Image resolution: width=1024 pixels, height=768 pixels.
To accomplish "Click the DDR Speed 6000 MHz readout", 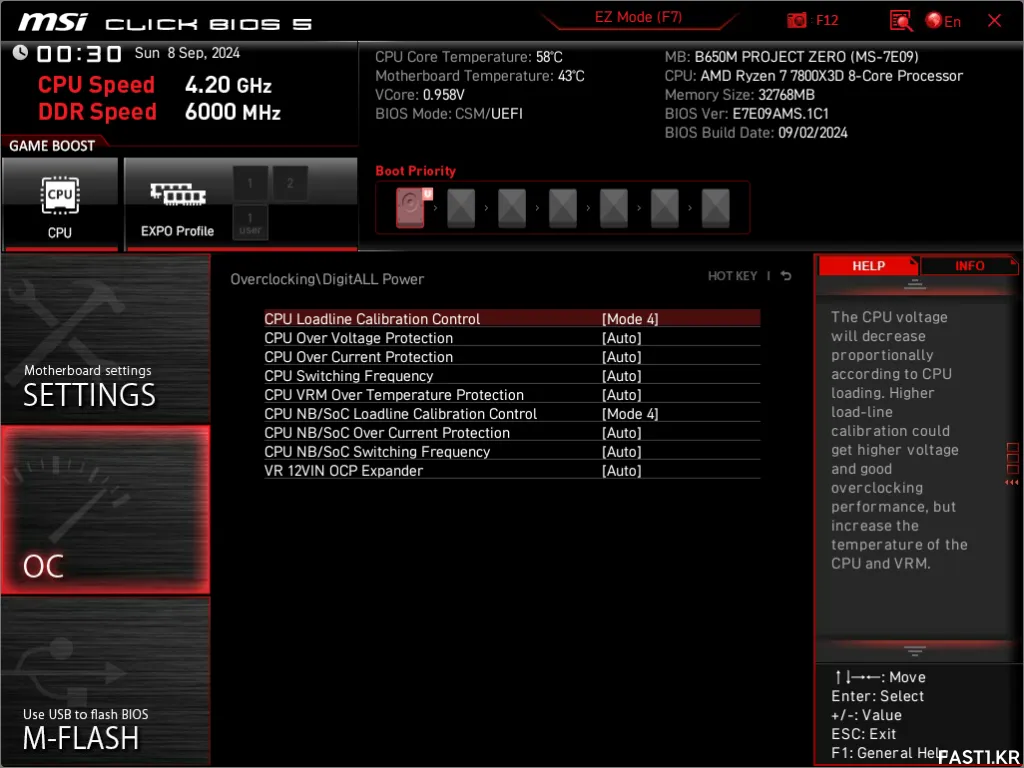I will [159, 112].
